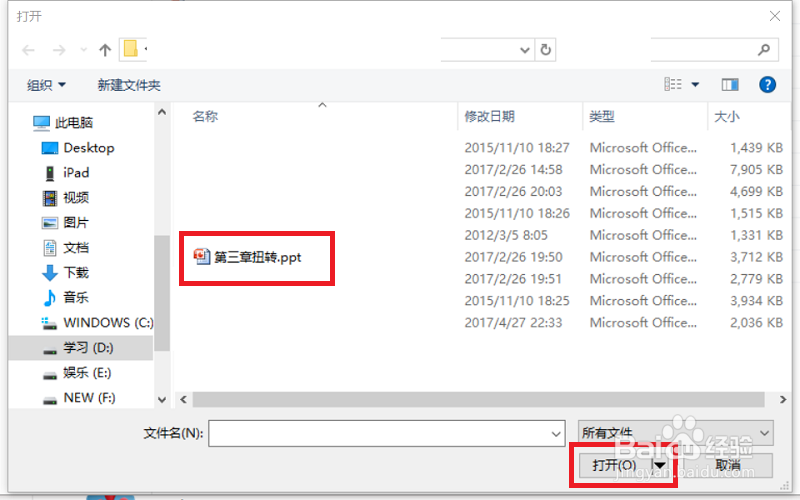Click size value 2,036 KB

tap(756, 323)
